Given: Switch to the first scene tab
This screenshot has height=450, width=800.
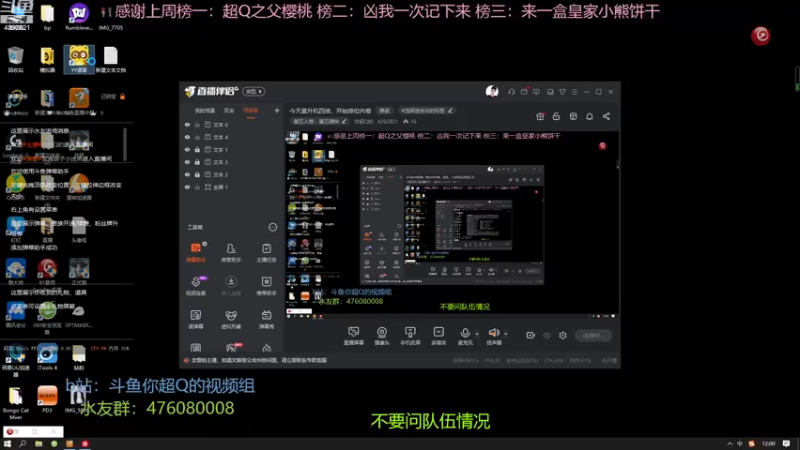Looking at the screenshot, I should [205, 110].
